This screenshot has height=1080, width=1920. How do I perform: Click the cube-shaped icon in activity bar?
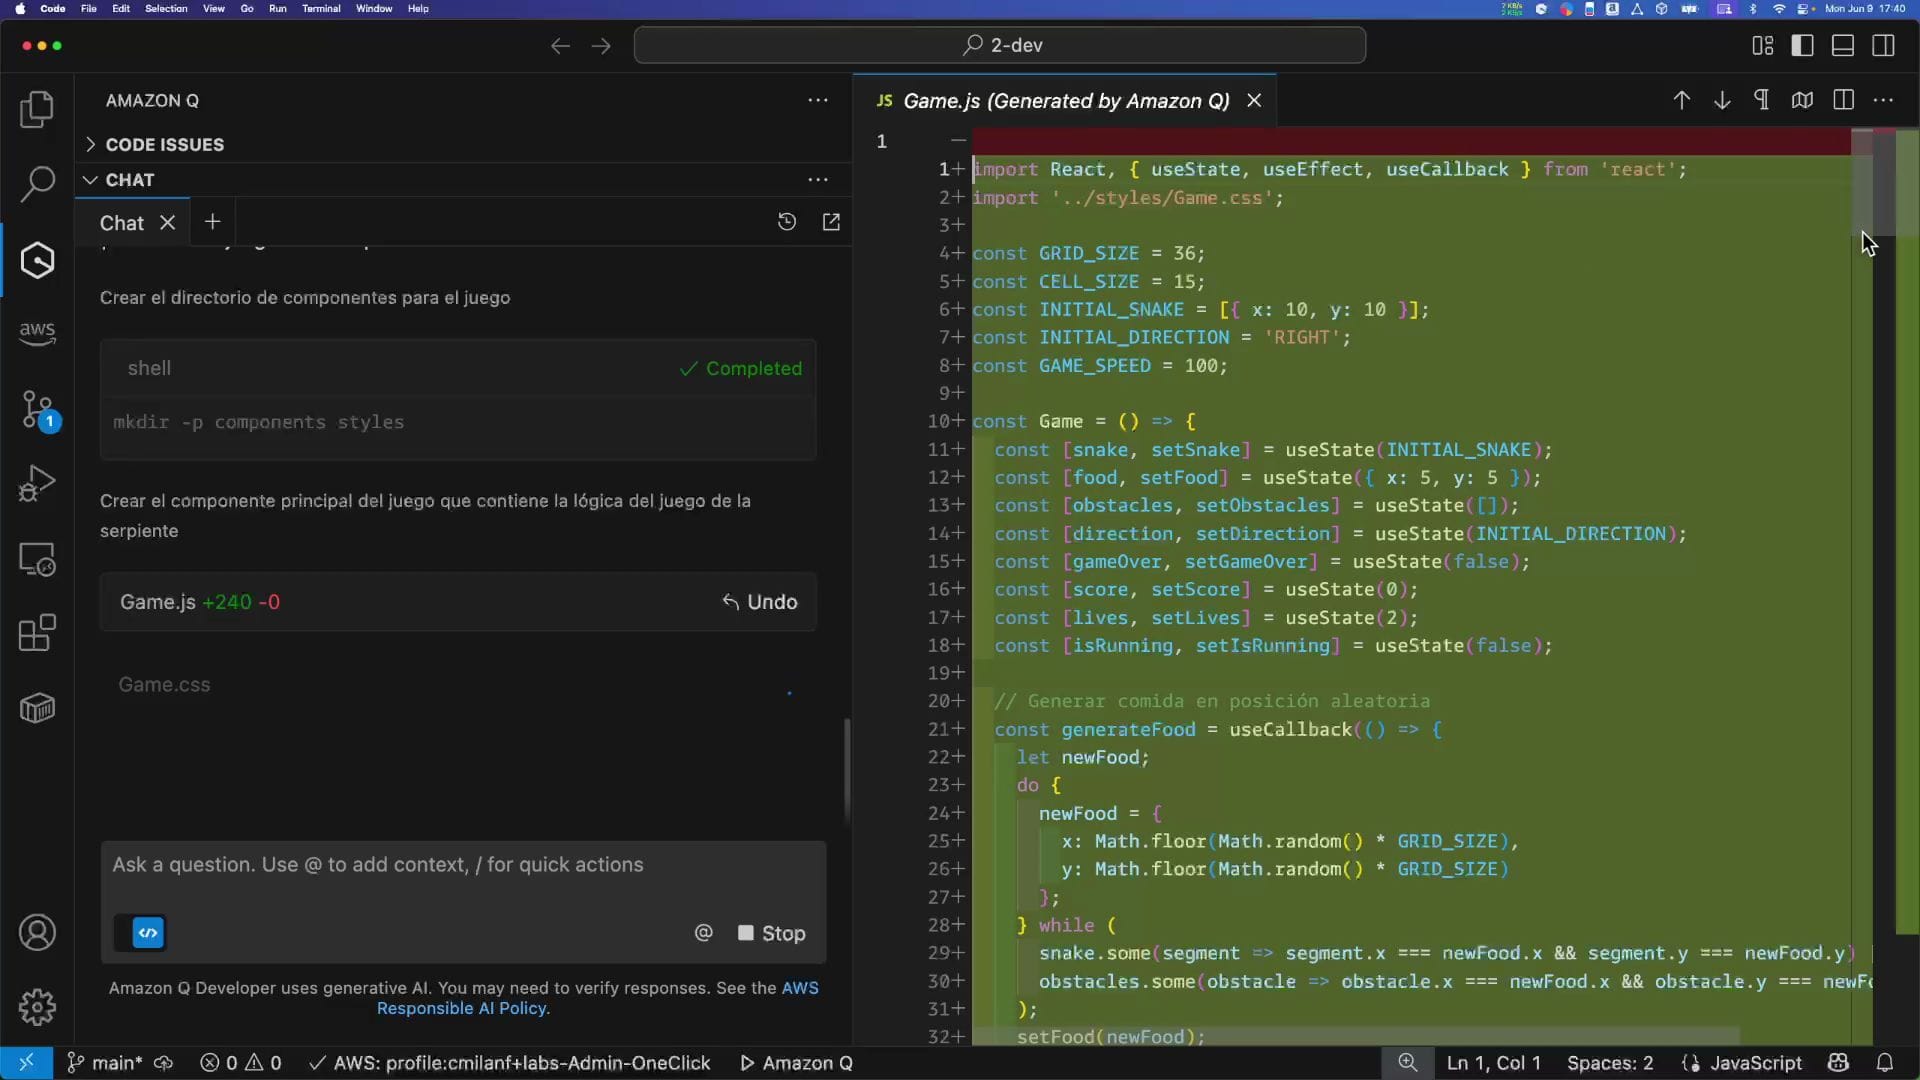coord(37,708)
